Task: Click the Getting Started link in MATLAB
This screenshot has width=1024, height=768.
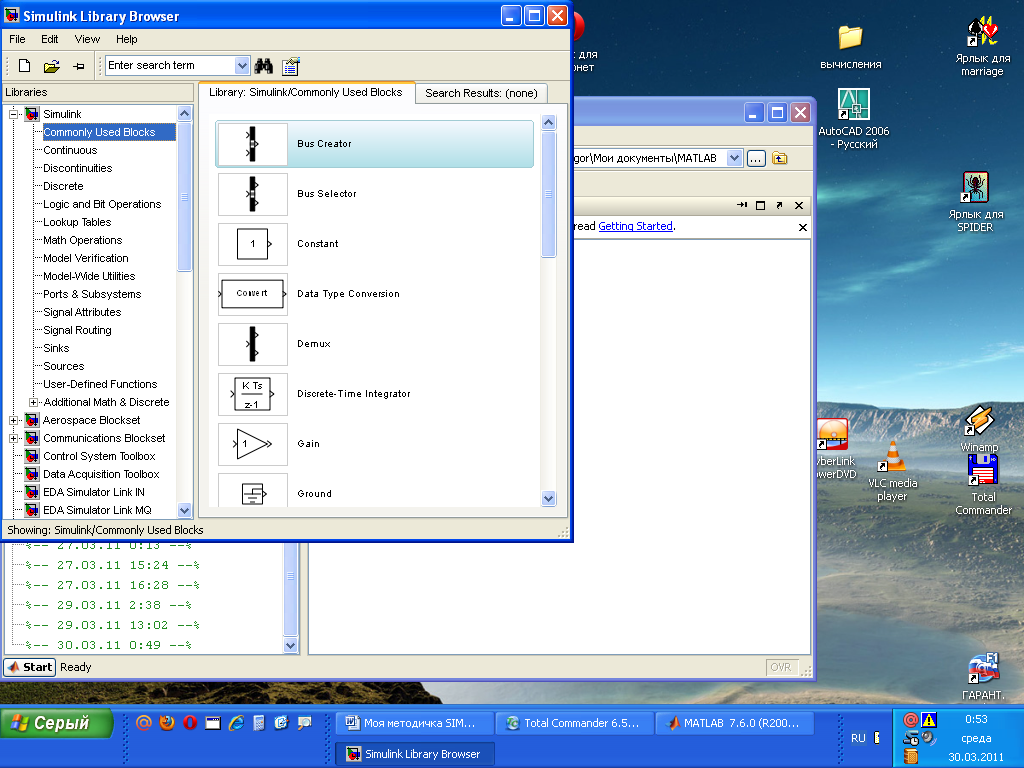Action: point(635,226)
